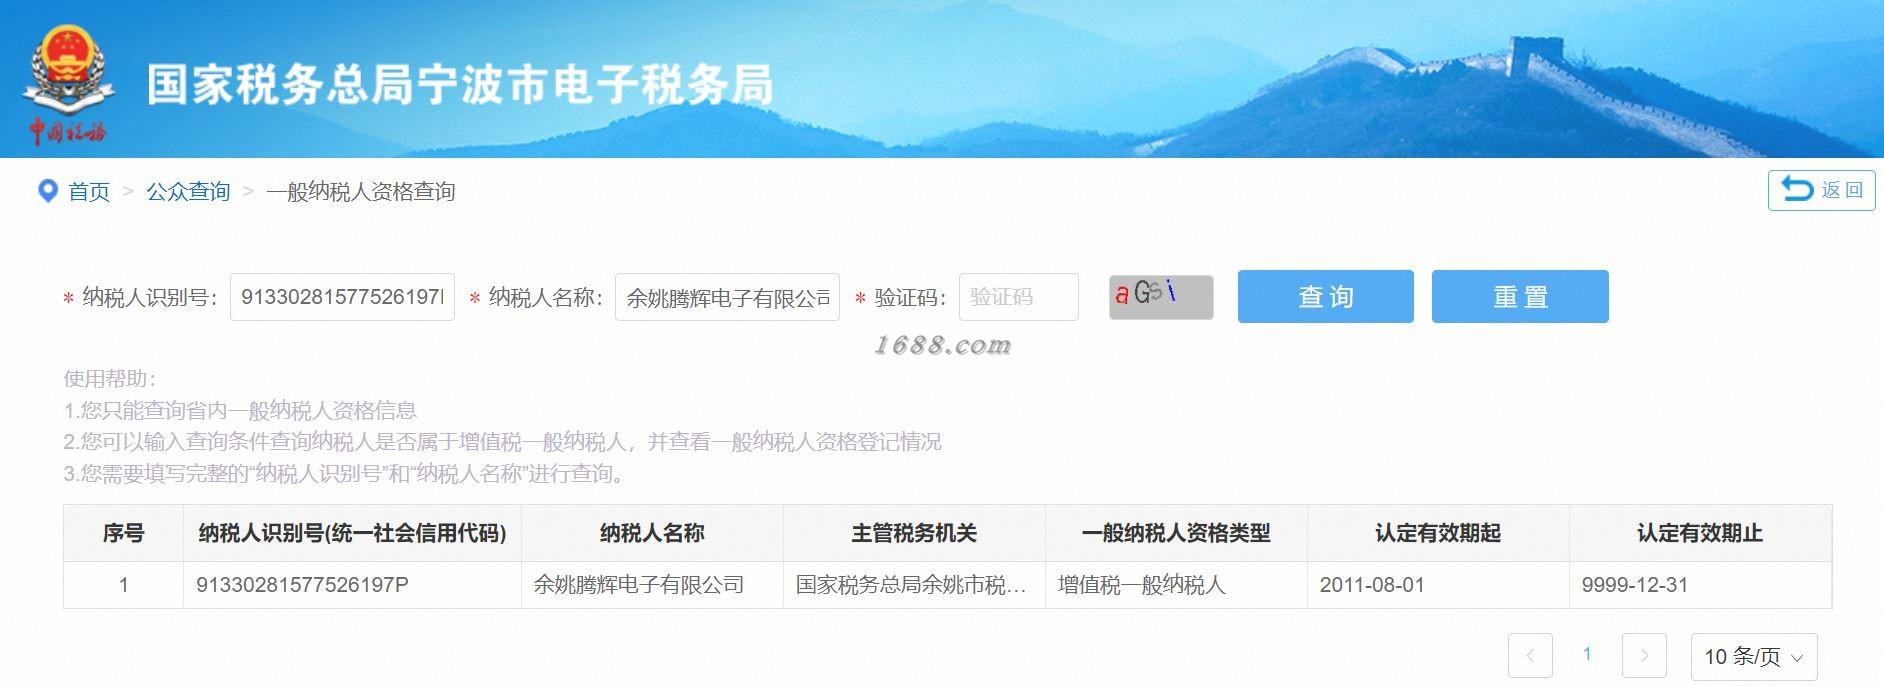Click the 返回 back arrow button
The image size is (1884, 686).
pyautogui.click(x=1821, y=190)
